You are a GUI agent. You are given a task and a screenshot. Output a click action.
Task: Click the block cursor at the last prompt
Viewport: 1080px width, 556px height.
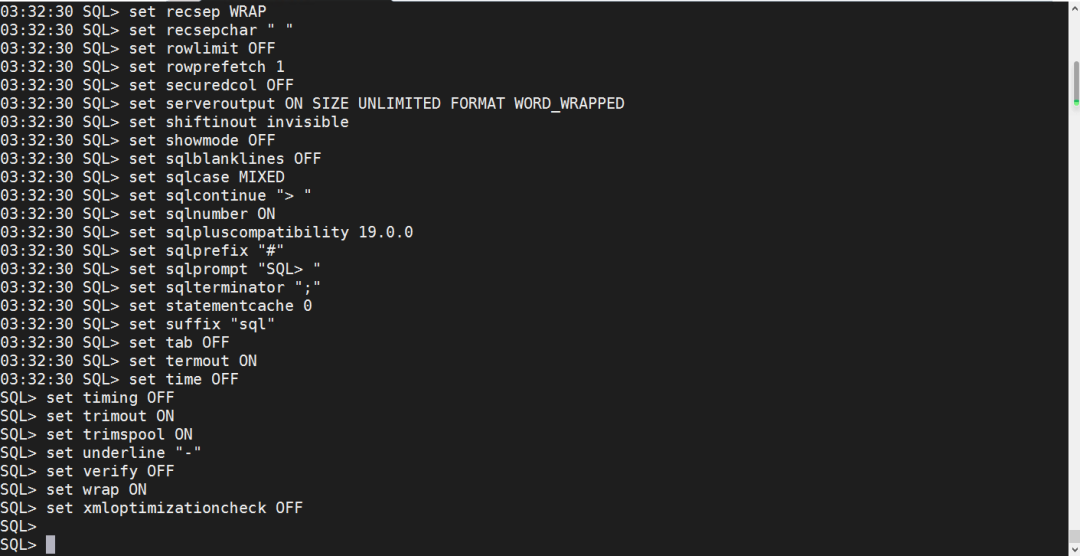[50, 545]
